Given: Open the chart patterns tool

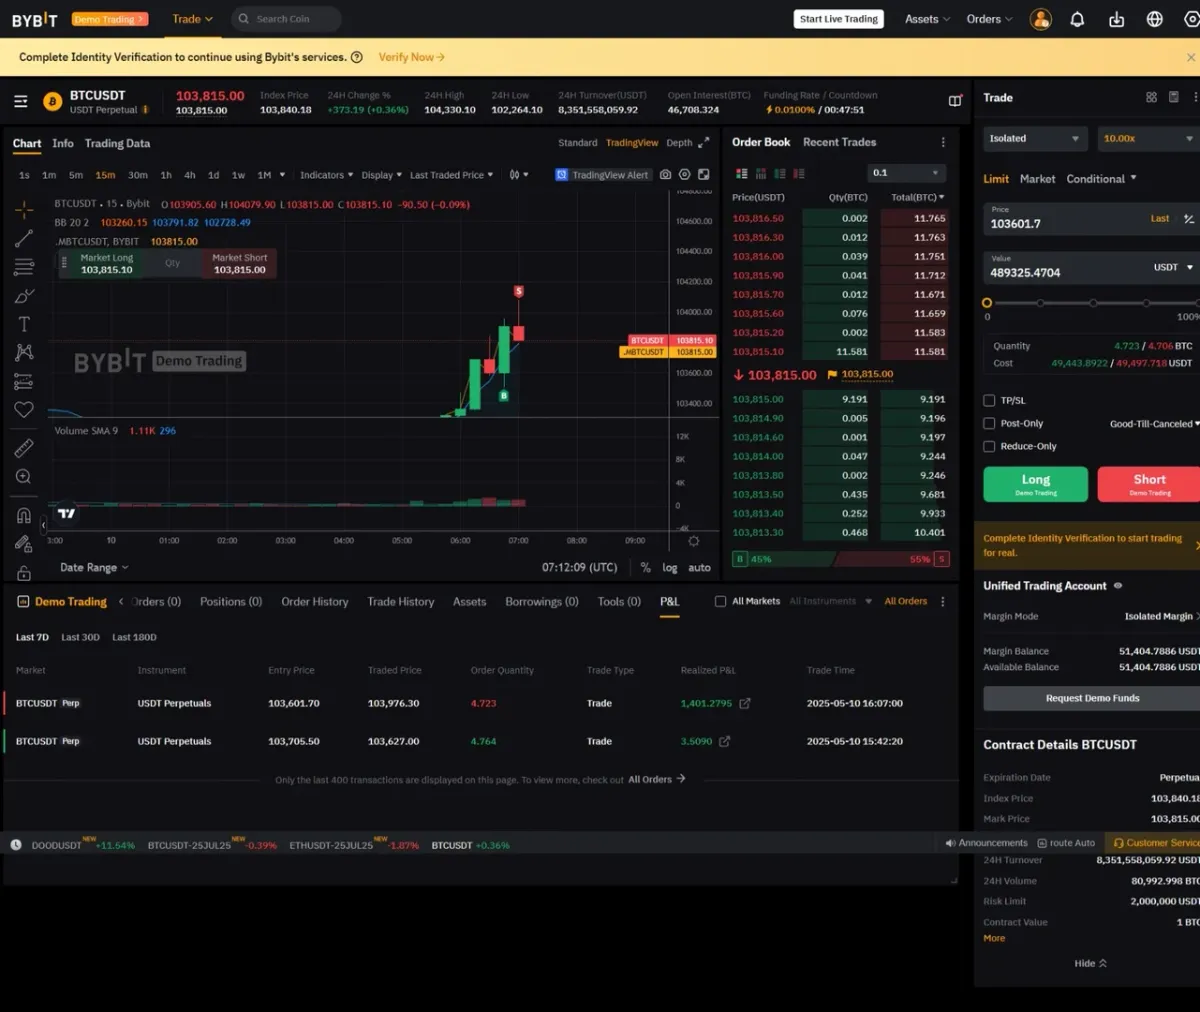Looking at the screenshot, I should pos(24,352).
